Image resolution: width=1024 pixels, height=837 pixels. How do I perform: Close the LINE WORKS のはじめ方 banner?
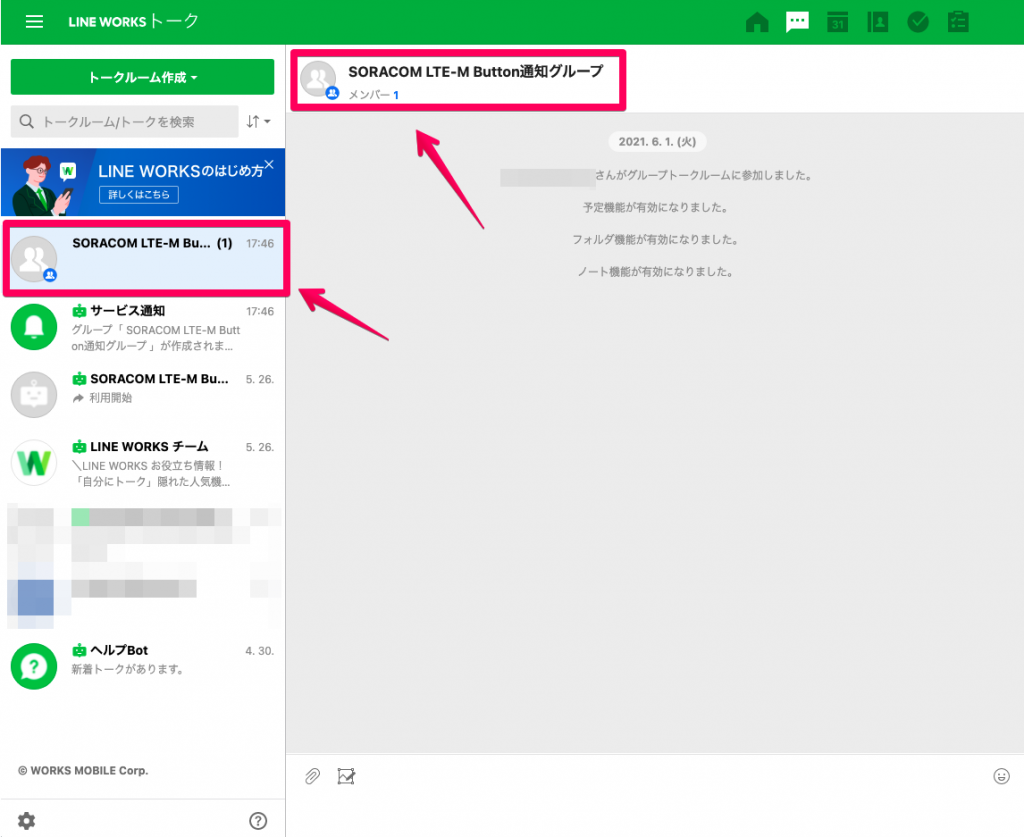[269, 165]
